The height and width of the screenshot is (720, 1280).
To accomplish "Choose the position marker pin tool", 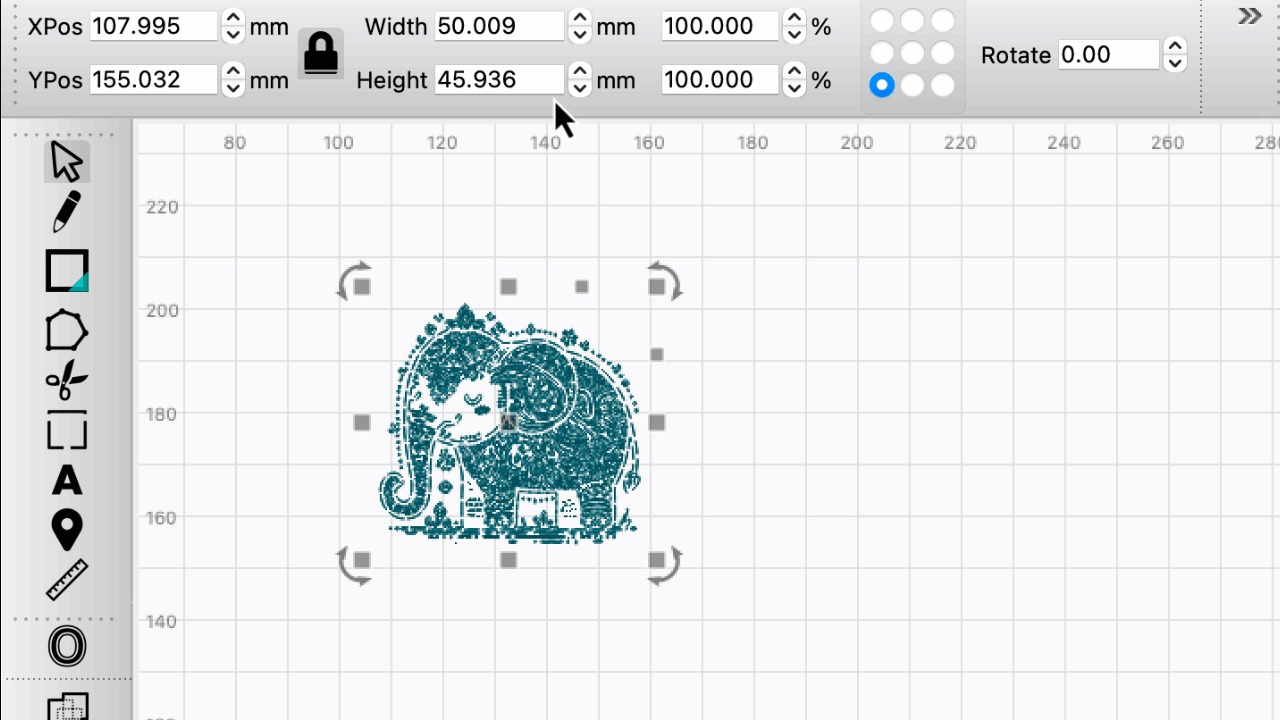I will pyautogui.click(x=67, y=530).
